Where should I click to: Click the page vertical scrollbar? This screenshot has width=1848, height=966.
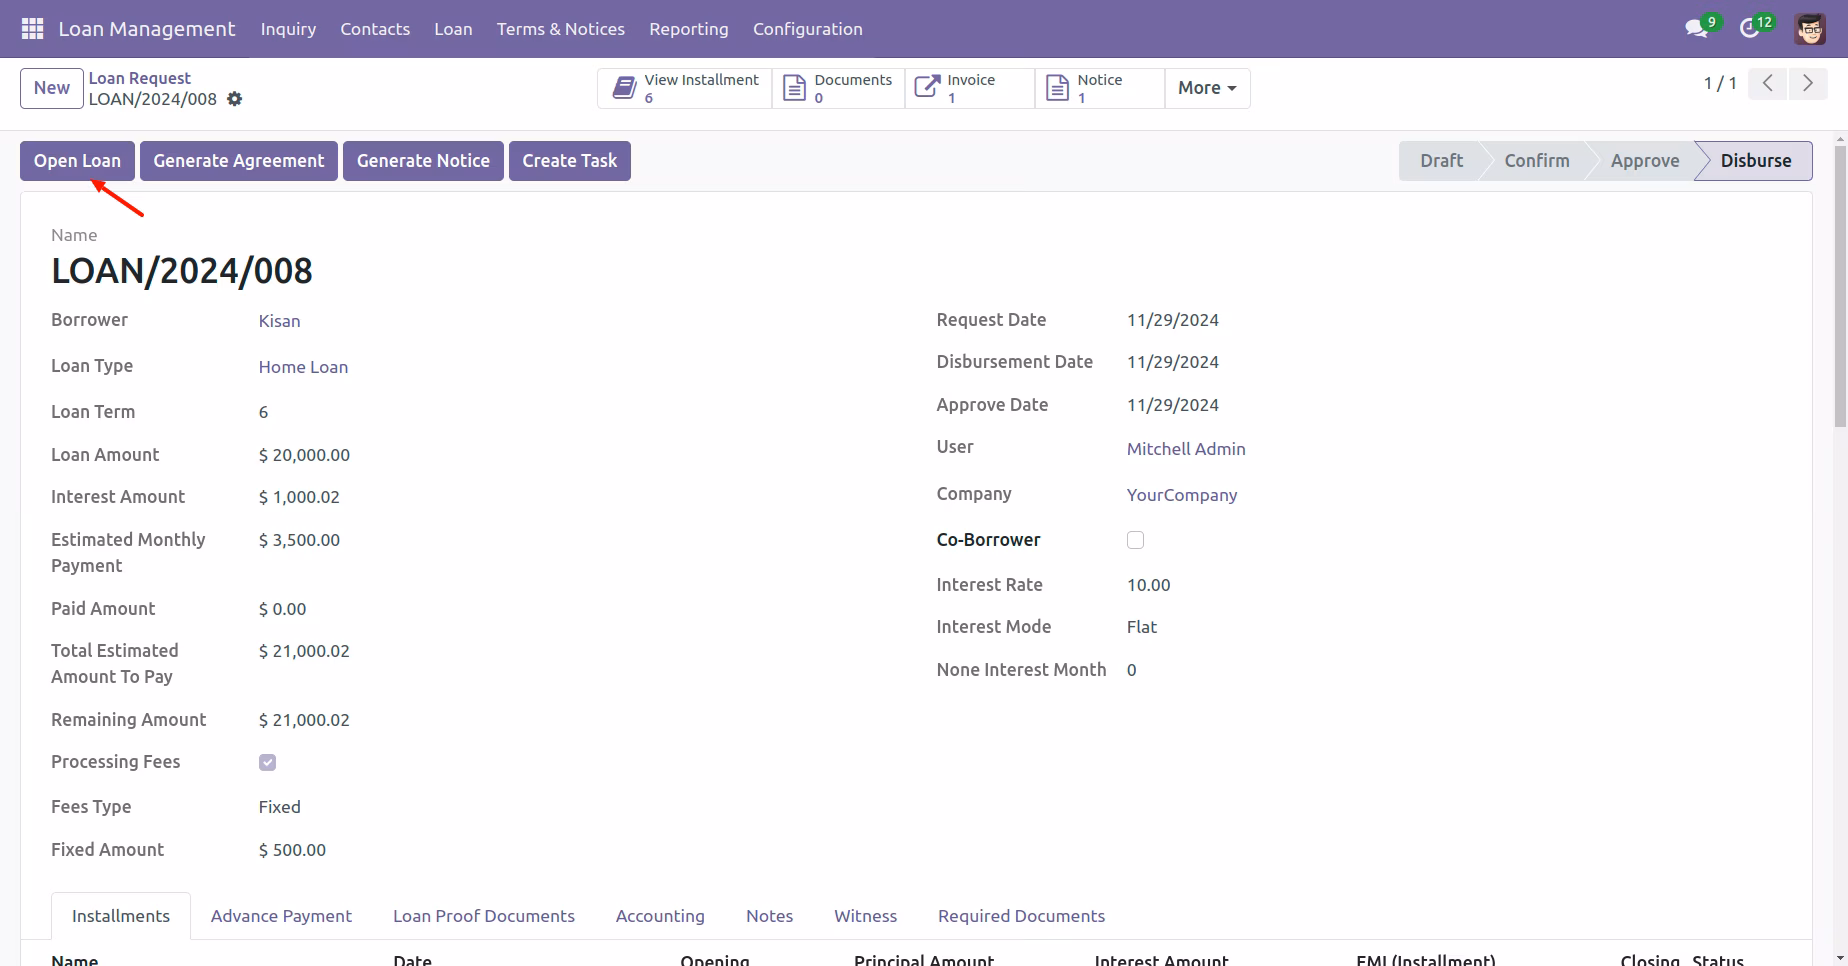[x=1840, y=288]
